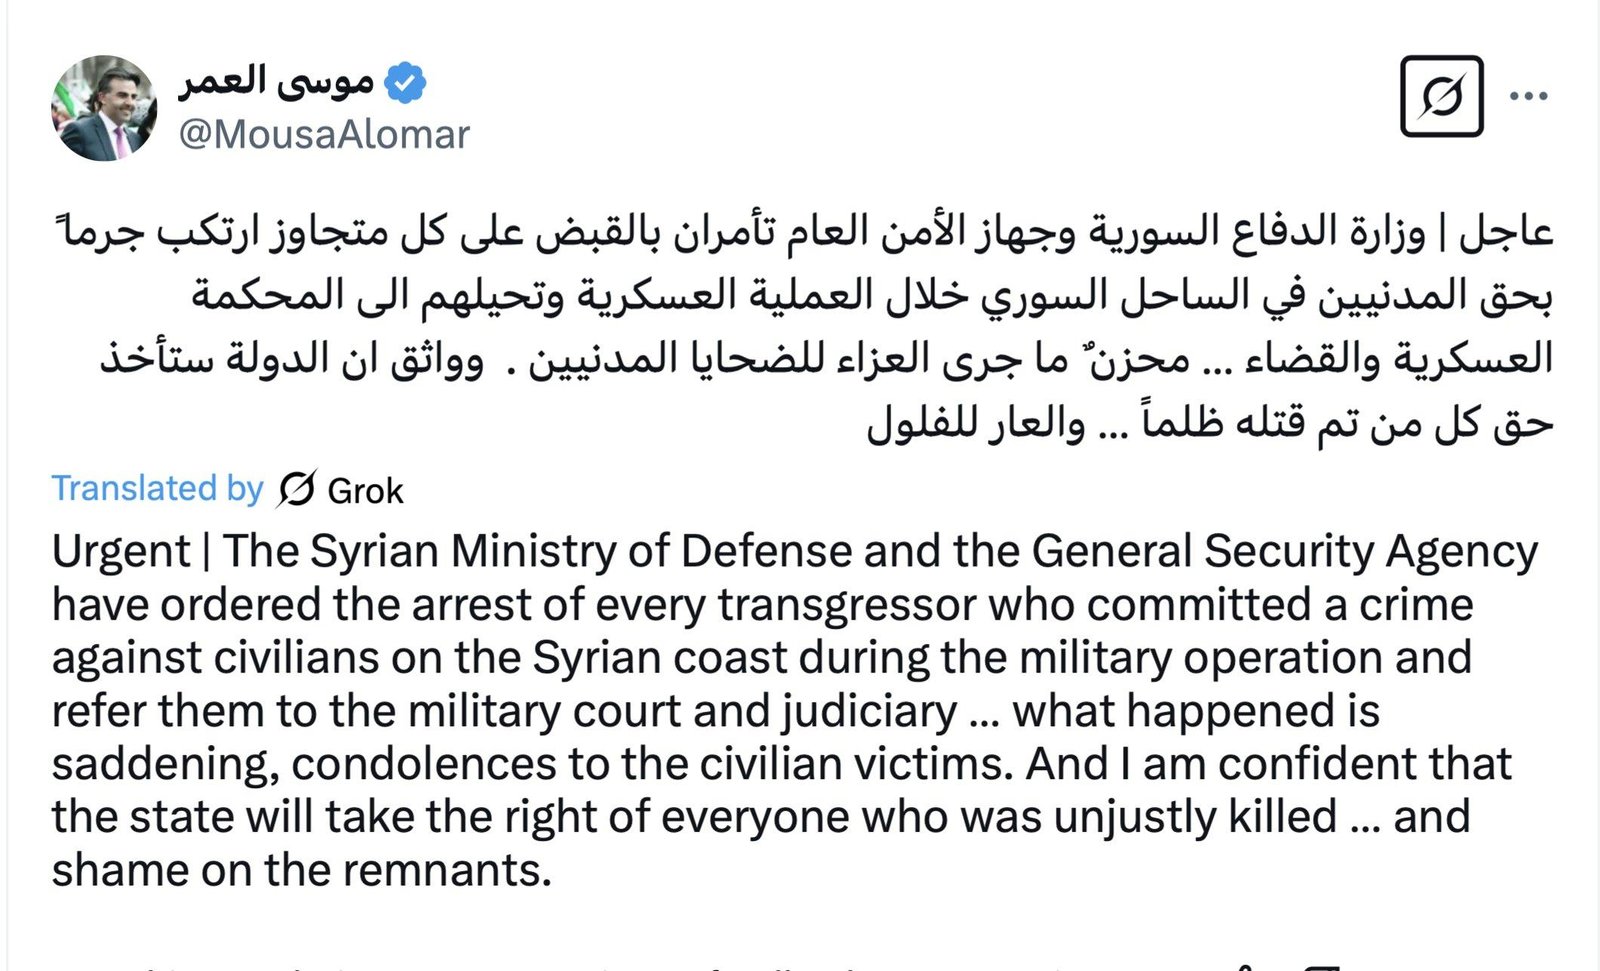Click the blue verified badge
Image resolution: width=1600 pixels, height=971 pixels.
point(405,82)
